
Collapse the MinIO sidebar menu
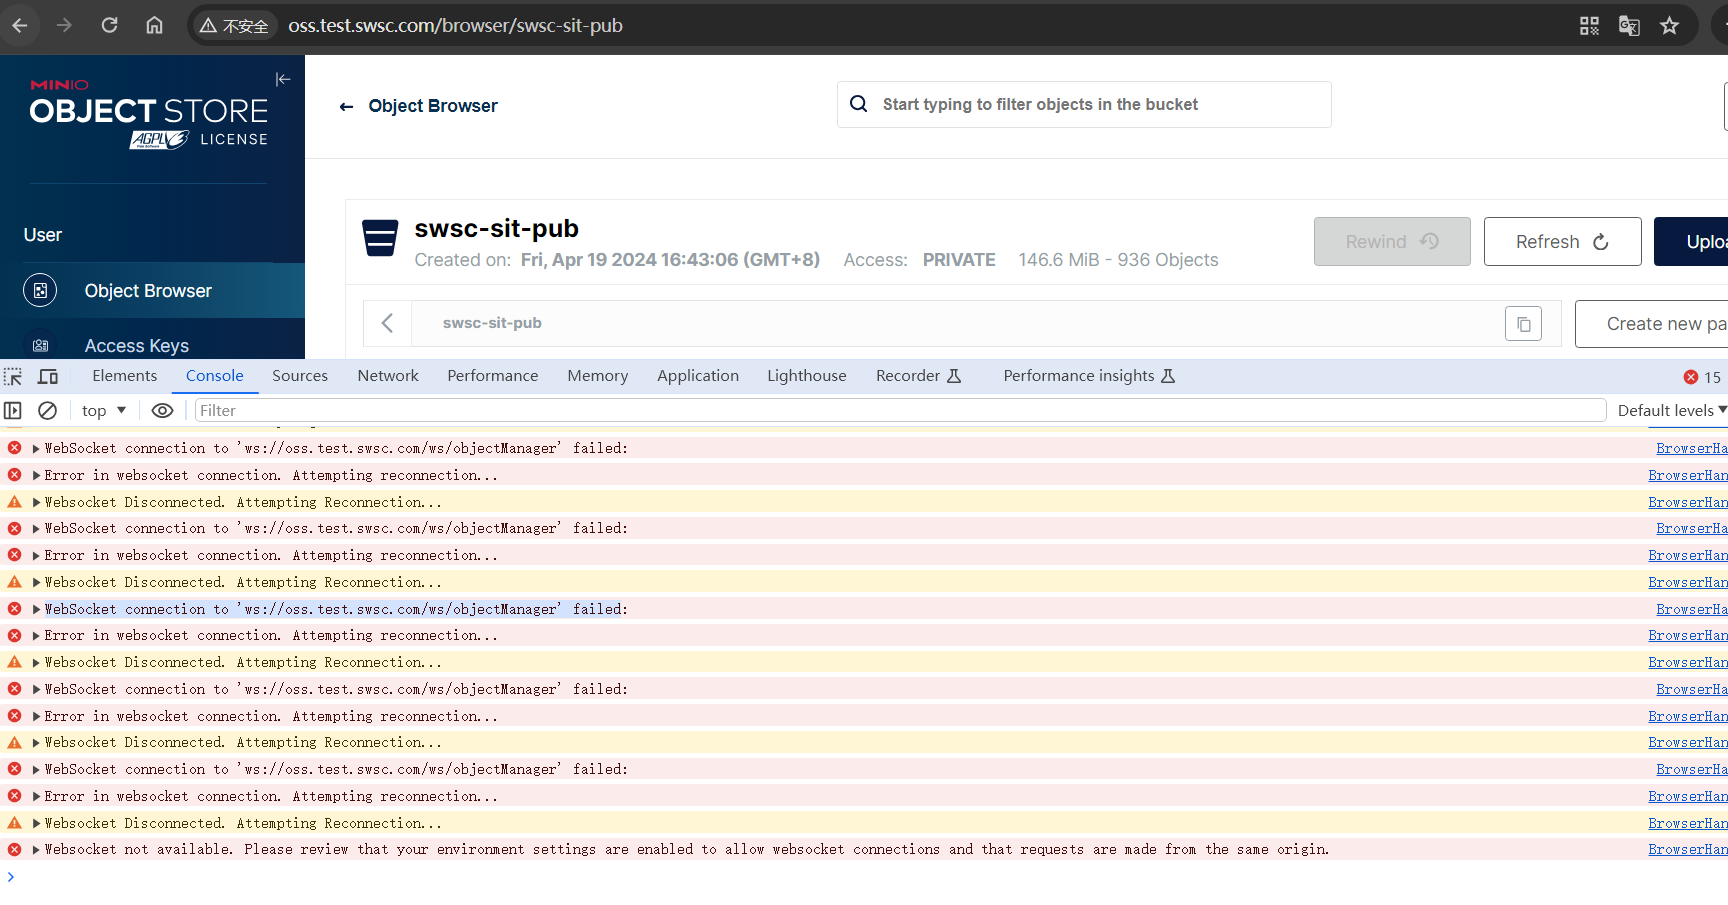283,79
